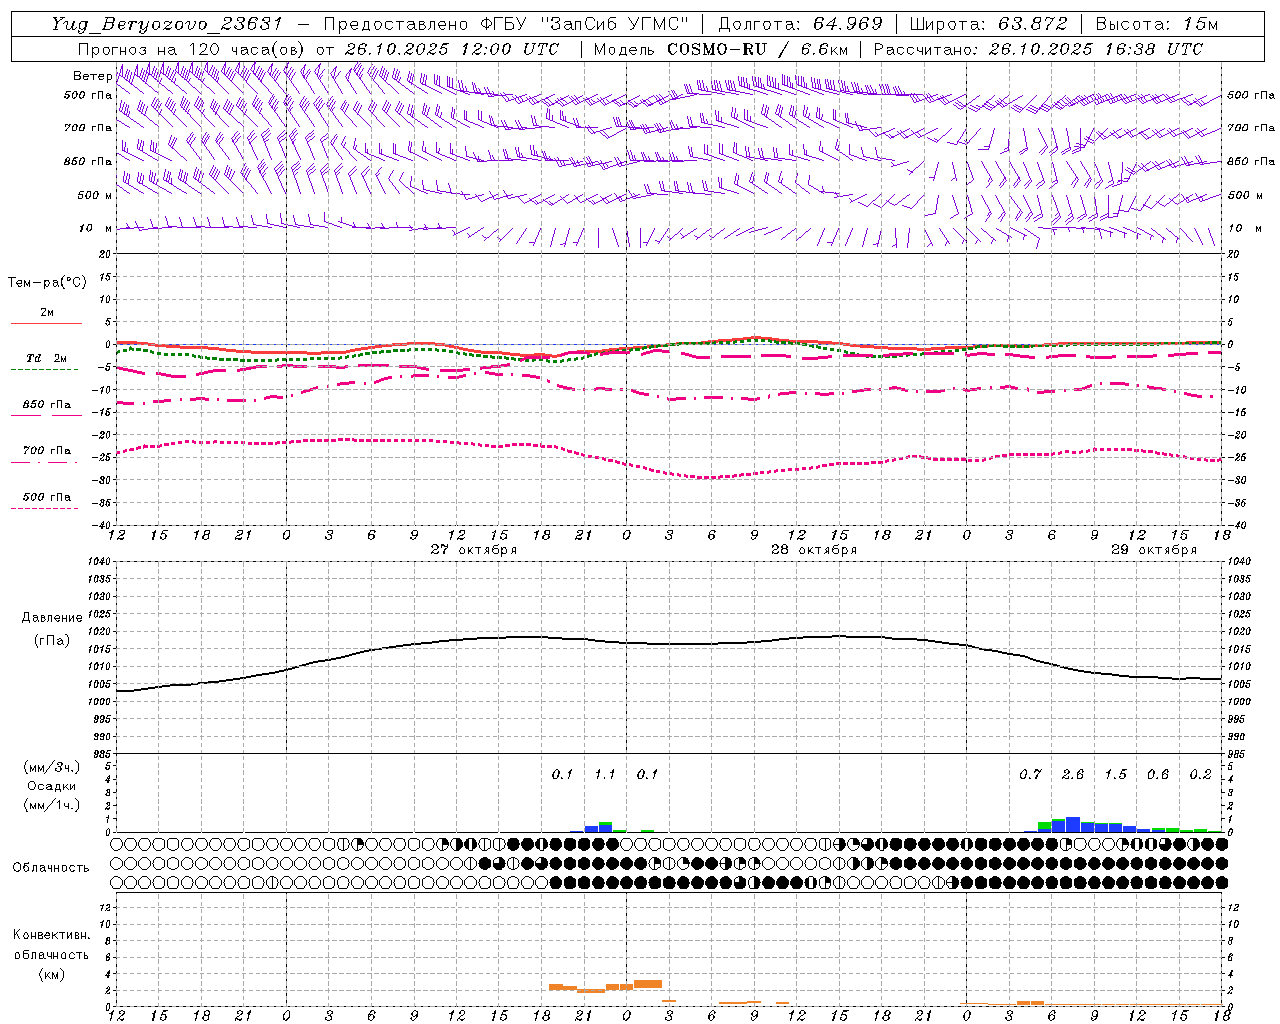
Task: Click the 28 октября date label
Action: tap(814, 550)
